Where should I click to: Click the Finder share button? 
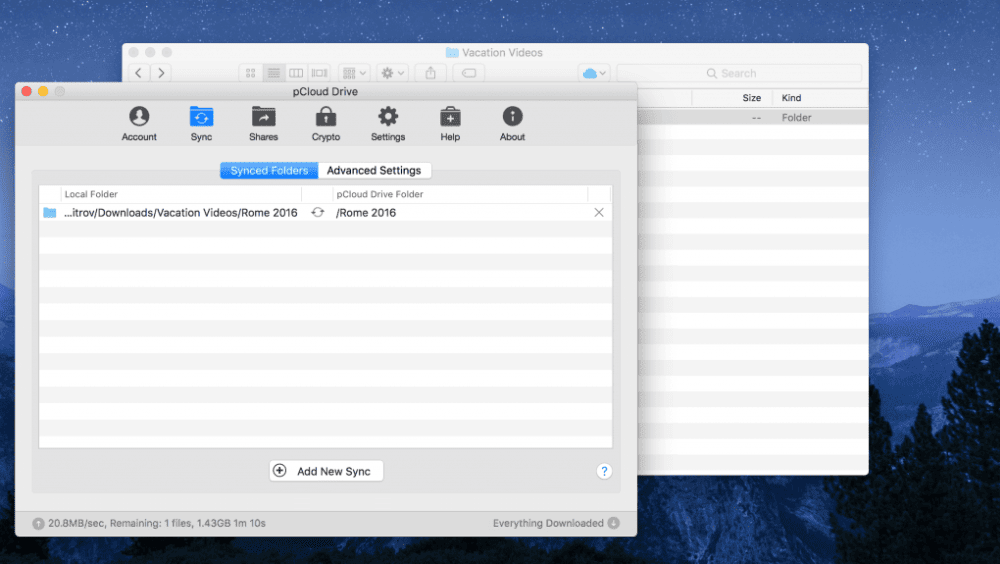point(430,73)
